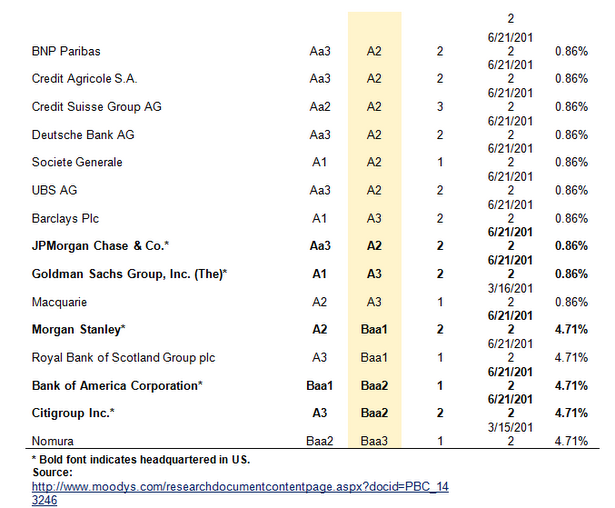The width and height of the screenshot is (615, 508).
Task: Select 'Royal Bank of Scotland Group plc'
Action: tap(124, 358)
